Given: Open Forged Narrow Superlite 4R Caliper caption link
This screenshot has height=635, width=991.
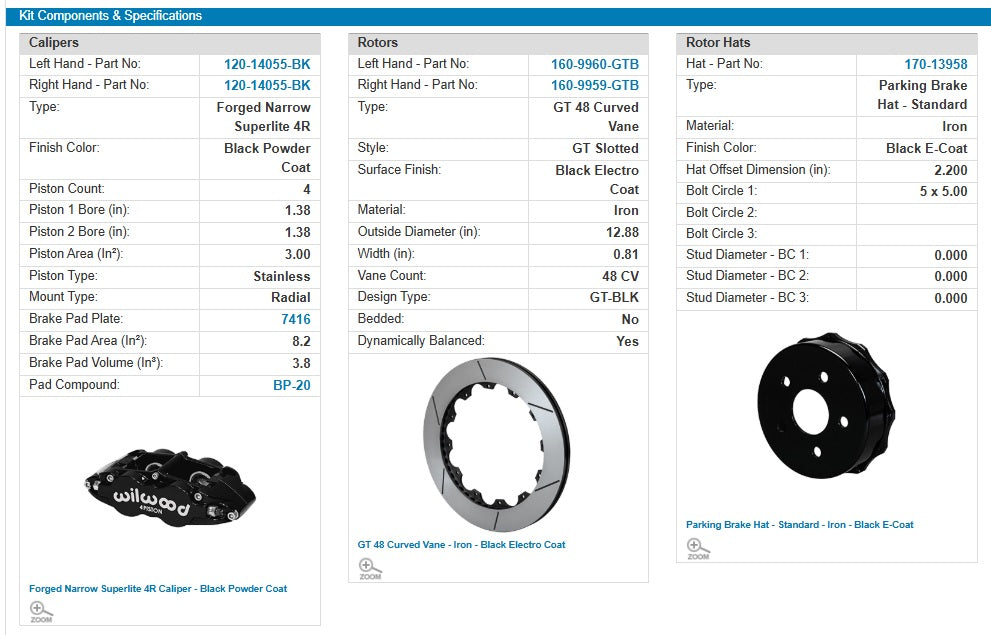Looking at the screenshot, I should 158,589.
